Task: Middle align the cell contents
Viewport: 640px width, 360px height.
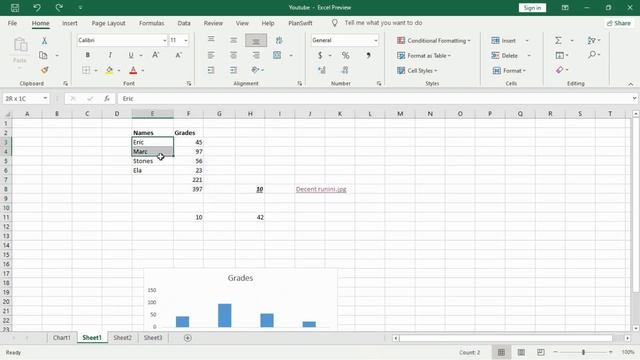Action: pos(233,40)
